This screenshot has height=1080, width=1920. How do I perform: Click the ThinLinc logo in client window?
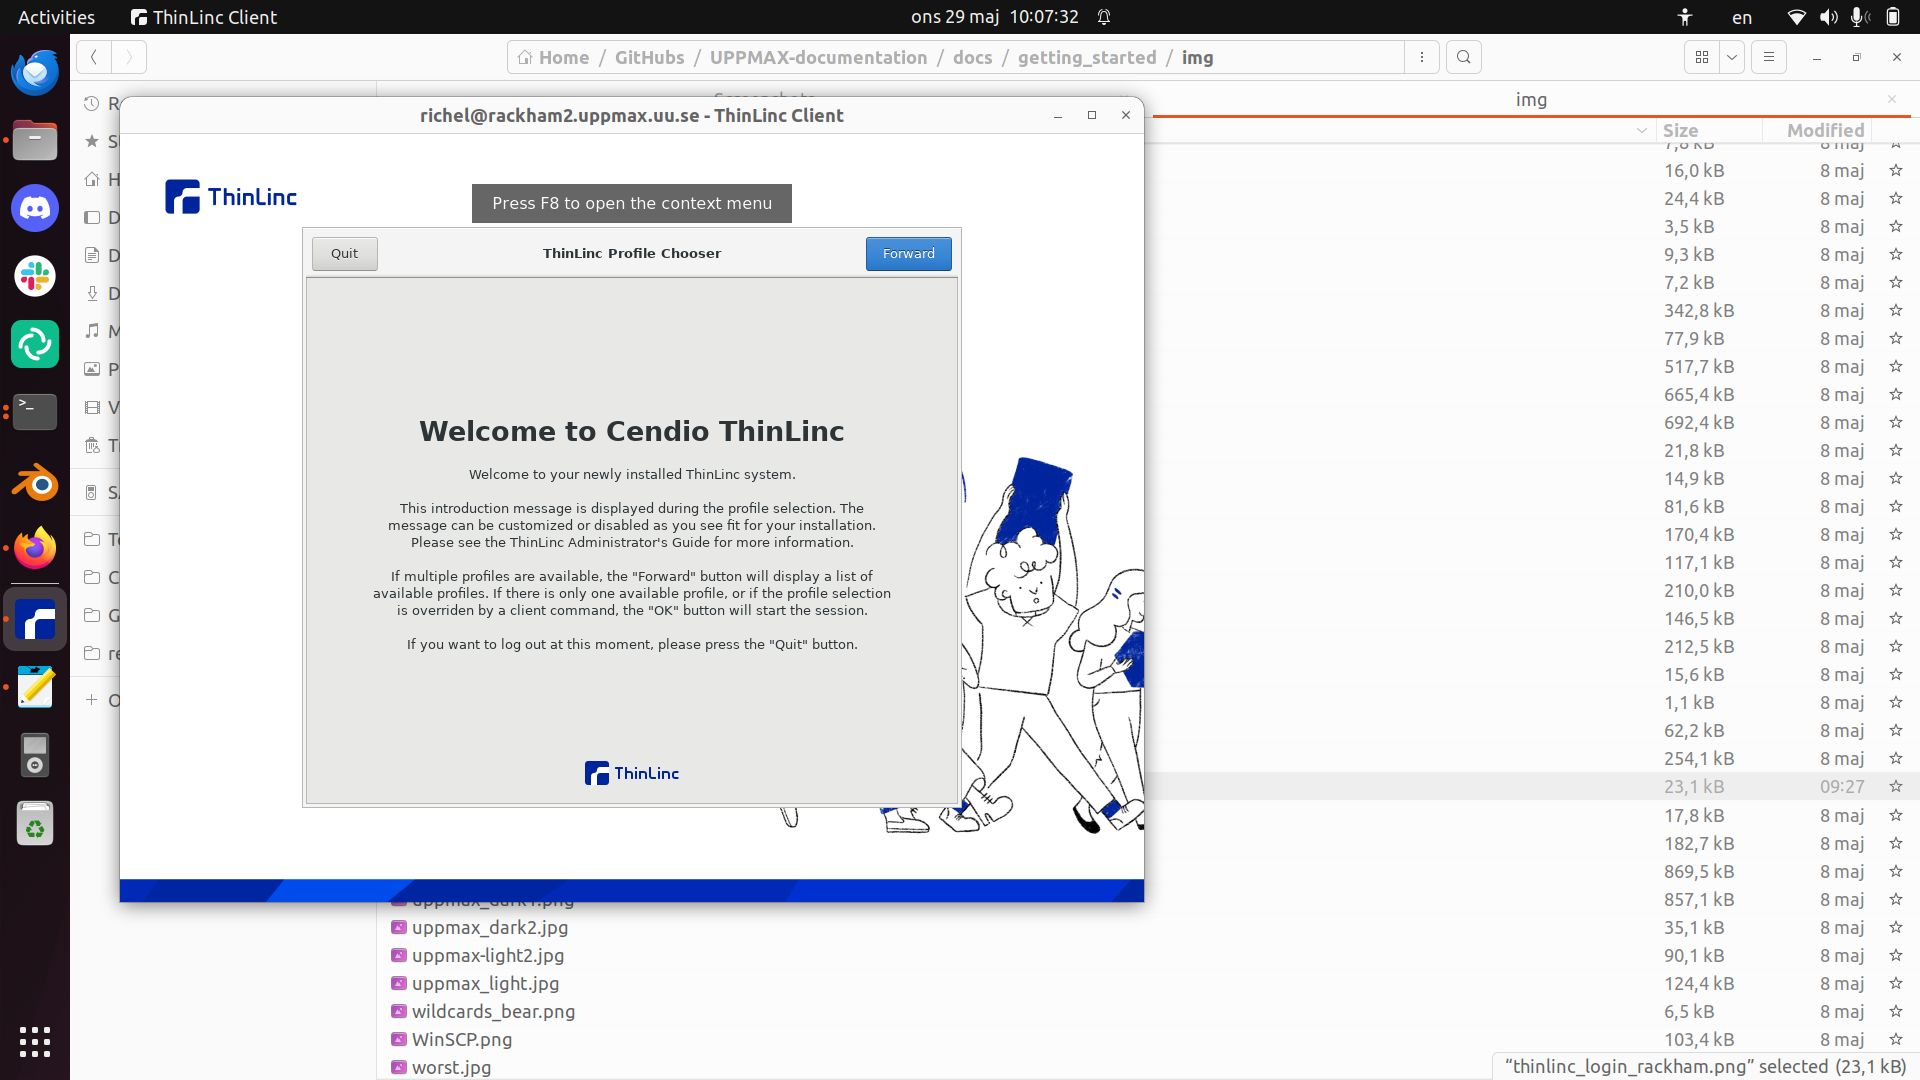(x=231, y=197)
